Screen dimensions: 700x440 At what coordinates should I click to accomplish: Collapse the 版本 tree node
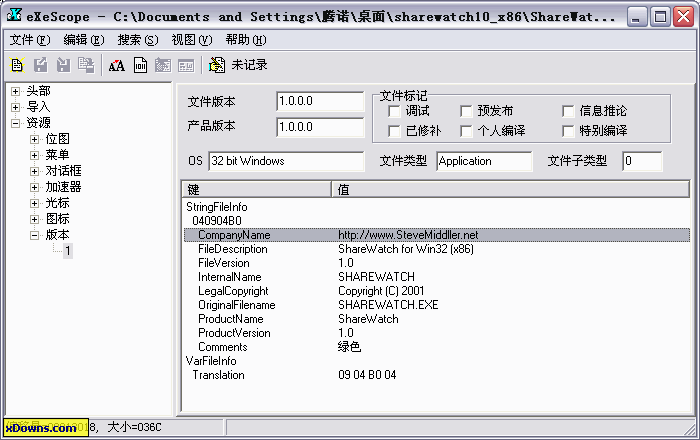pos(34,235)
